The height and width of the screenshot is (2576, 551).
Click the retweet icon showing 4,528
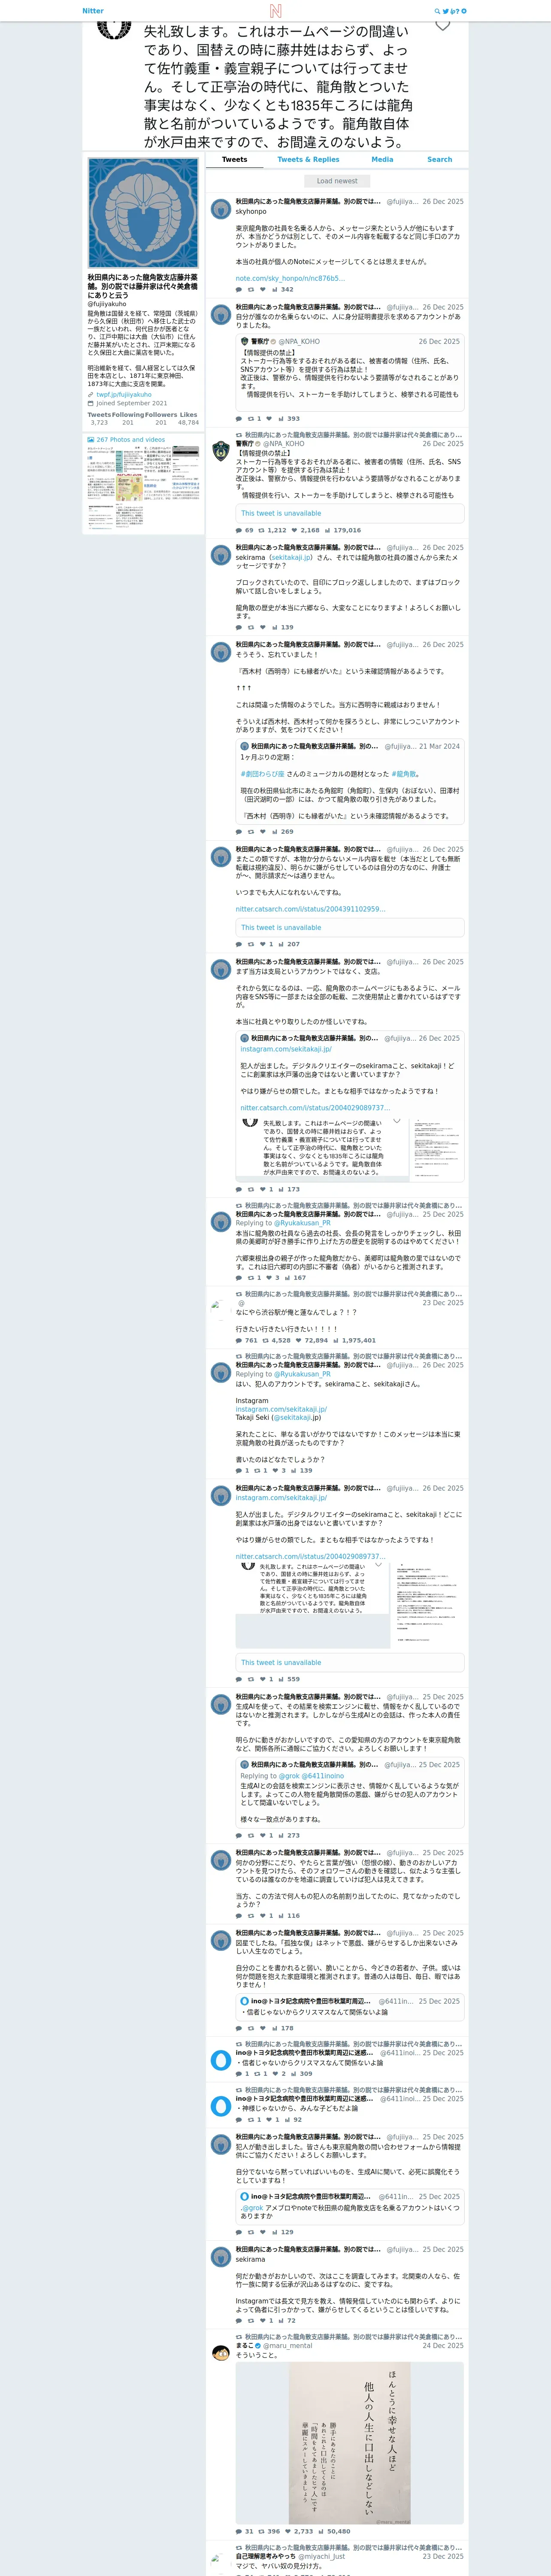pyautogui.click(x=266, y=1341)
